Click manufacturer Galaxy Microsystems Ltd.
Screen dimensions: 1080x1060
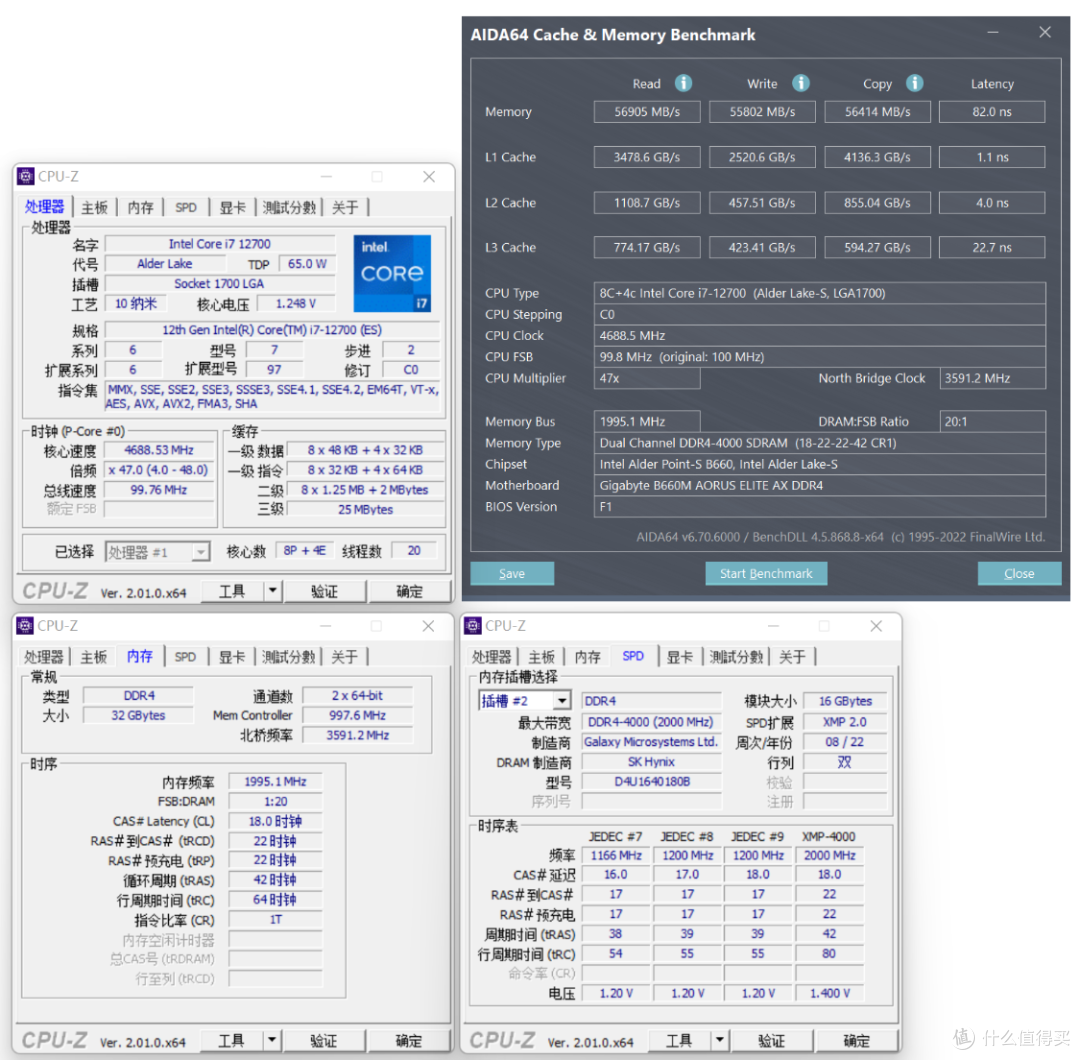coord(651,742)
